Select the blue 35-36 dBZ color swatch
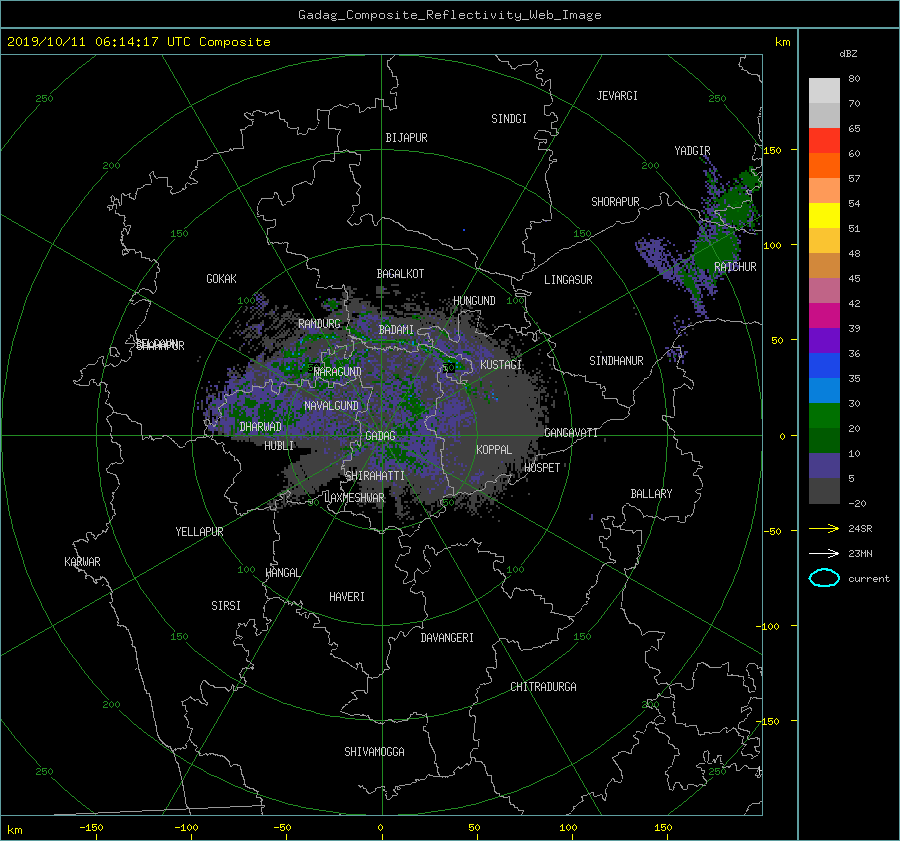The width and height of the screenshot is (900, 841). 824,365
